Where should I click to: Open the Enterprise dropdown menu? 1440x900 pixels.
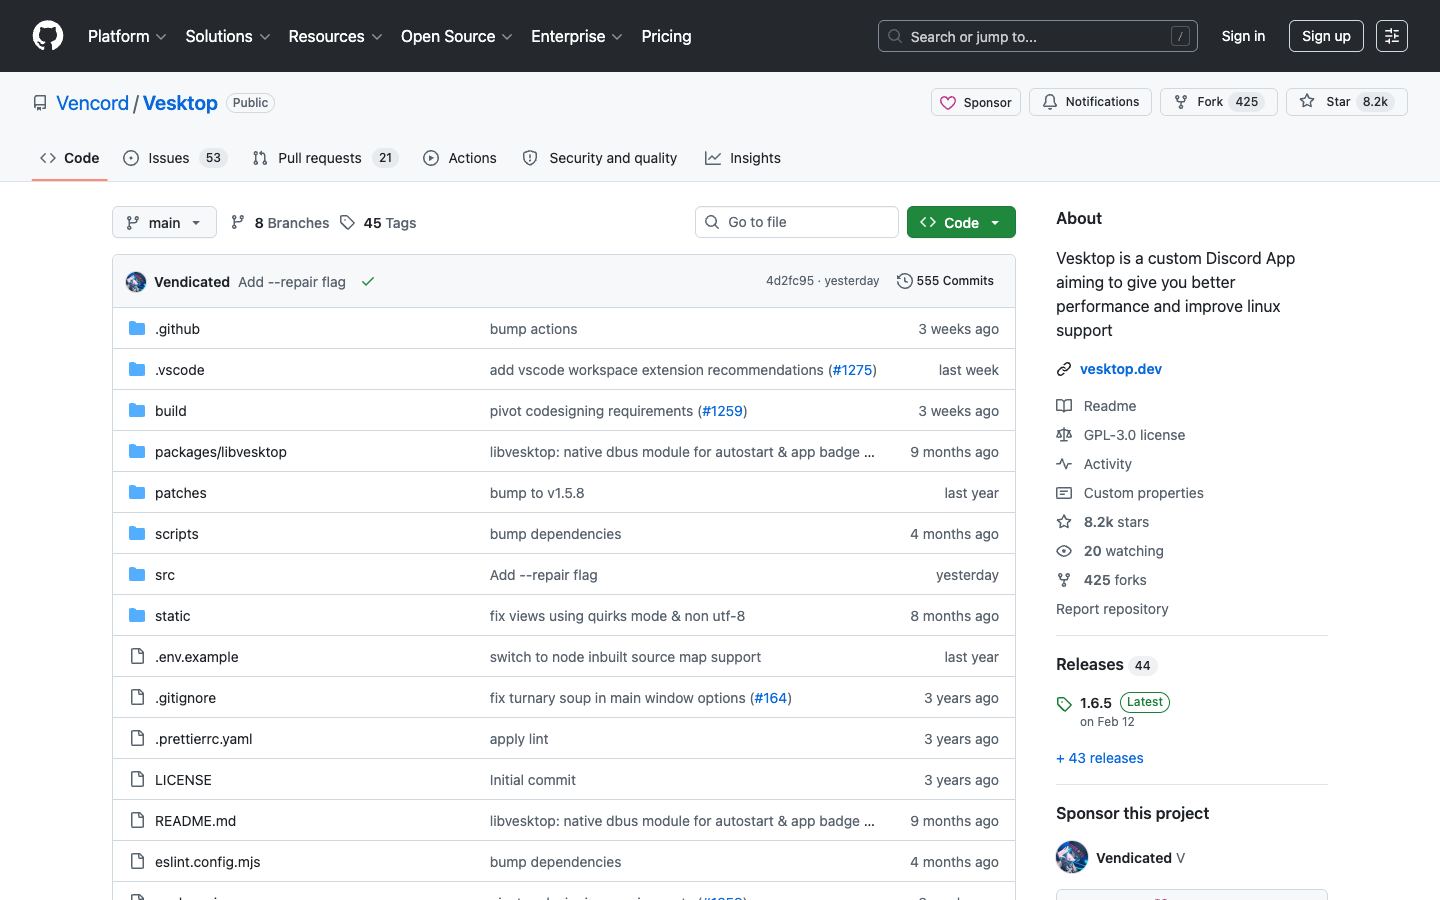[x=577, y=36]
